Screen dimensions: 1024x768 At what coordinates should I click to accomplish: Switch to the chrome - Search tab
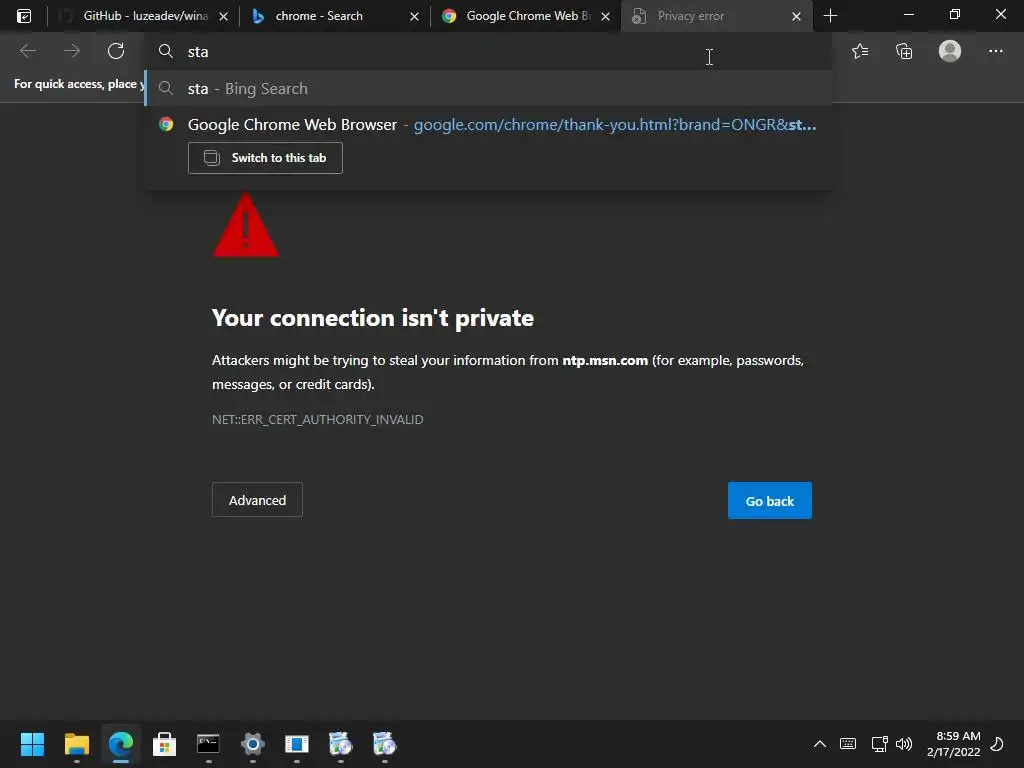[319, 16]
